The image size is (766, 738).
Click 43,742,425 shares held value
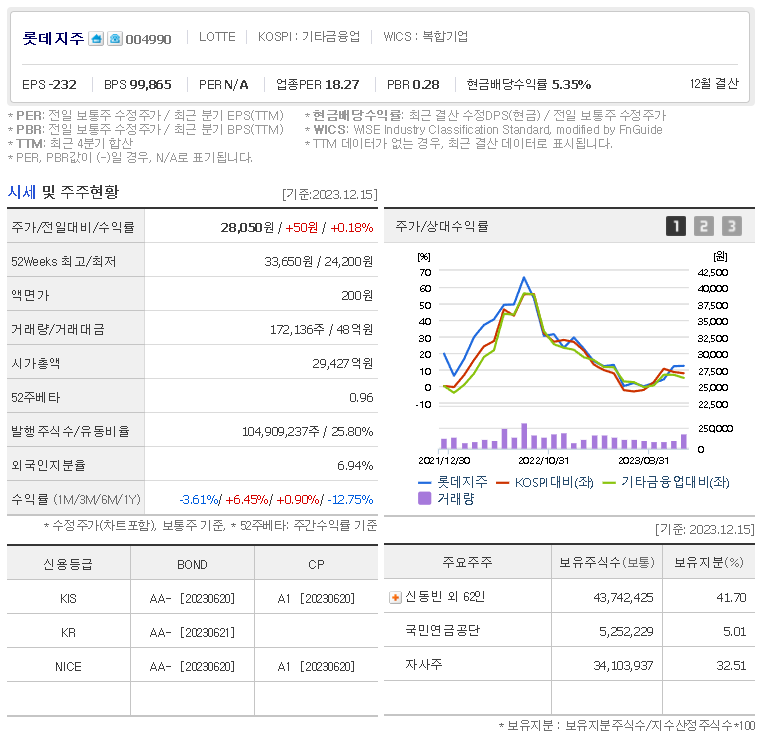[623, 597]
